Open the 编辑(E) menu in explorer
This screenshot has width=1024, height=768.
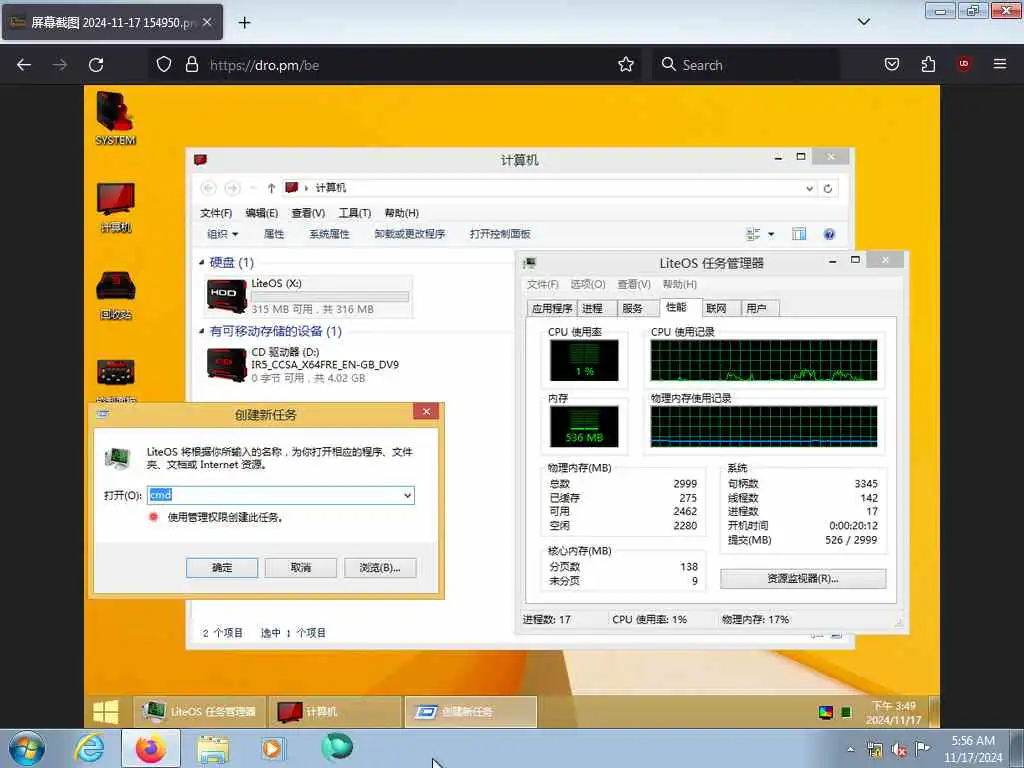[261, 213]
